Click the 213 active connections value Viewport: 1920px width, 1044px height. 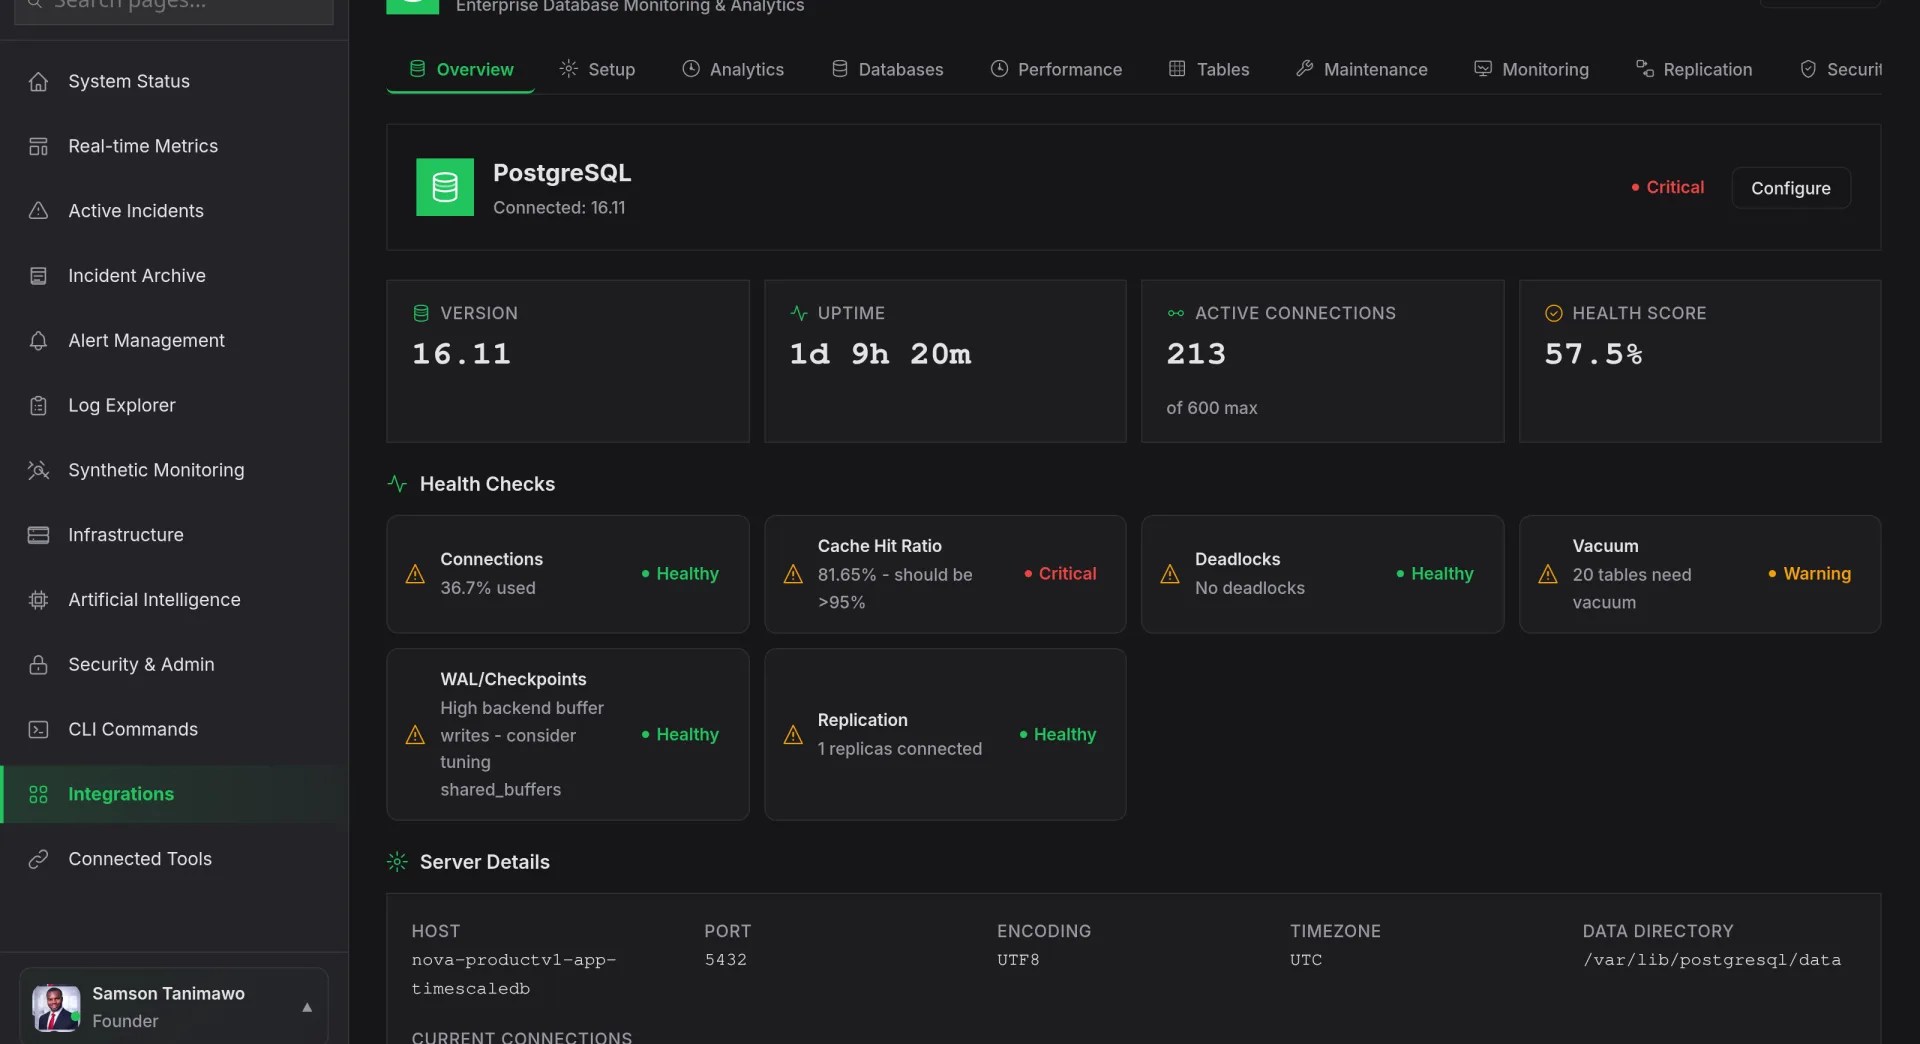coord(1196,354)
